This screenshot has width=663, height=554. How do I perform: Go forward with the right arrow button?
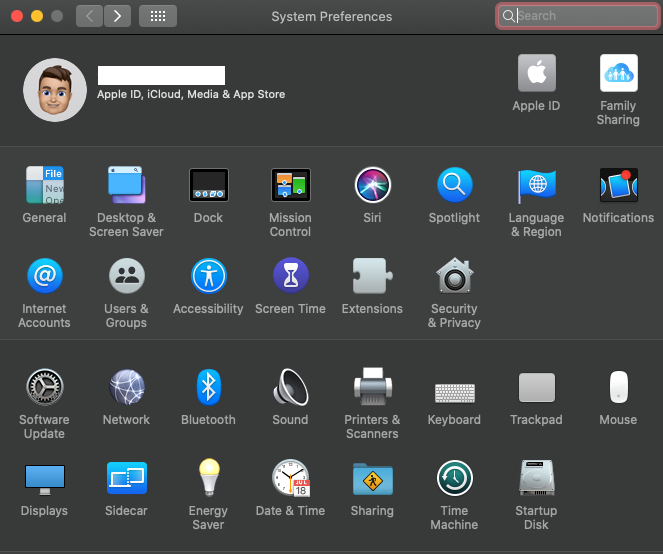coord(117,16)
